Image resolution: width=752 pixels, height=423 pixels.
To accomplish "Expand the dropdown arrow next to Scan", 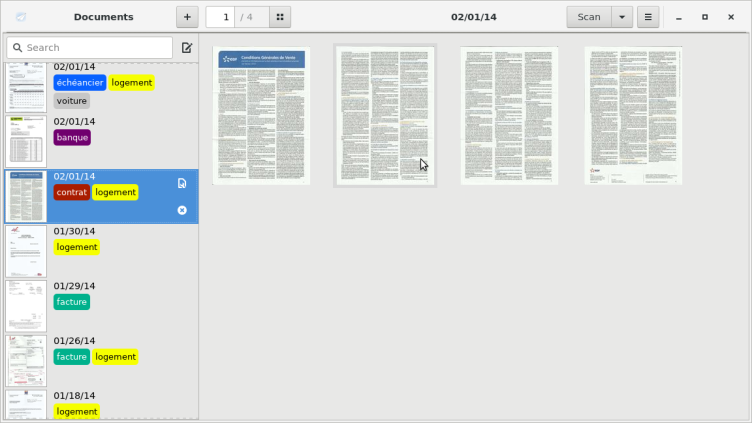I will pyautogui.click(x=622, y=17).
